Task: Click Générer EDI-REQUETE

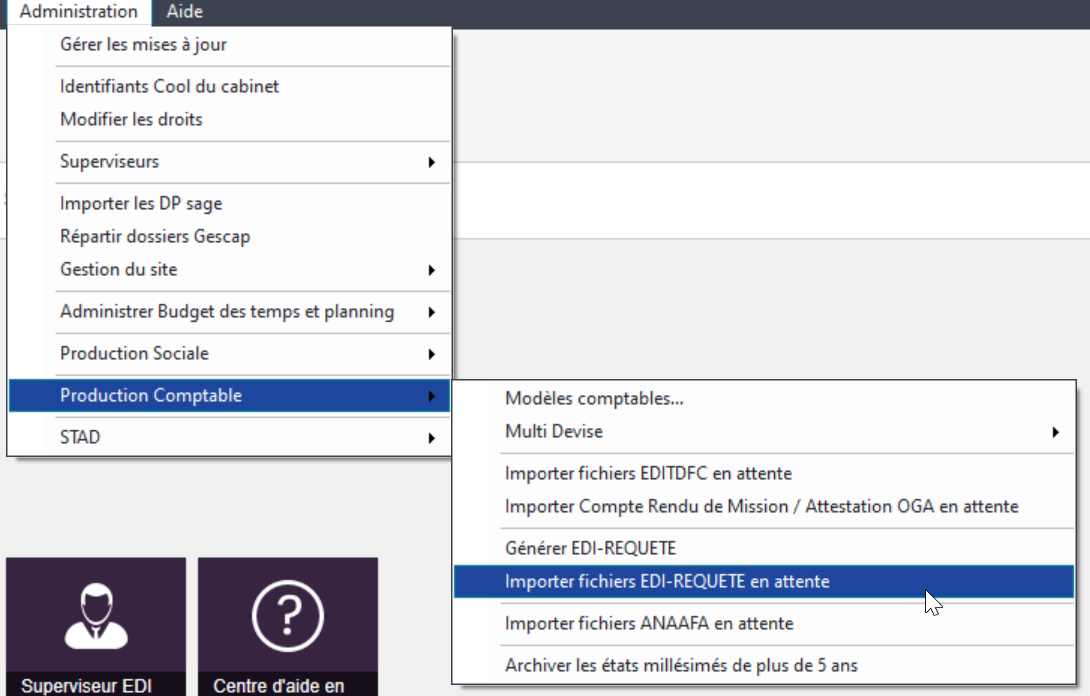Action: point(764,549)
